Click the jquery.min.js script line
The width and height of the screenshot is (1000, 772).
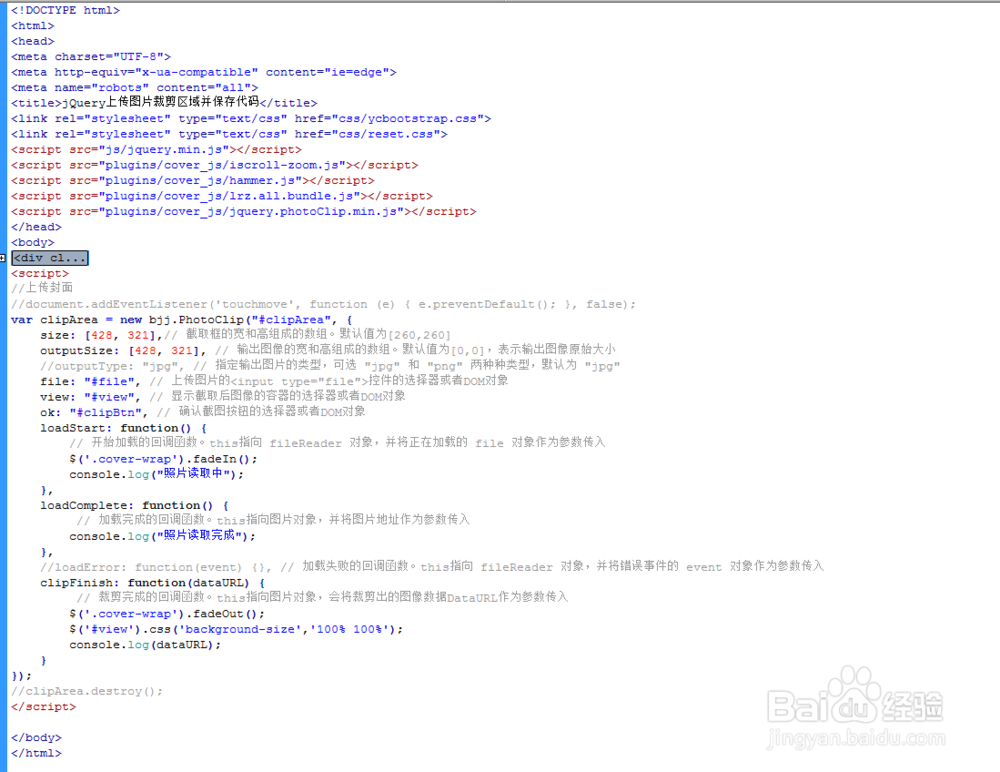[156, 149]
